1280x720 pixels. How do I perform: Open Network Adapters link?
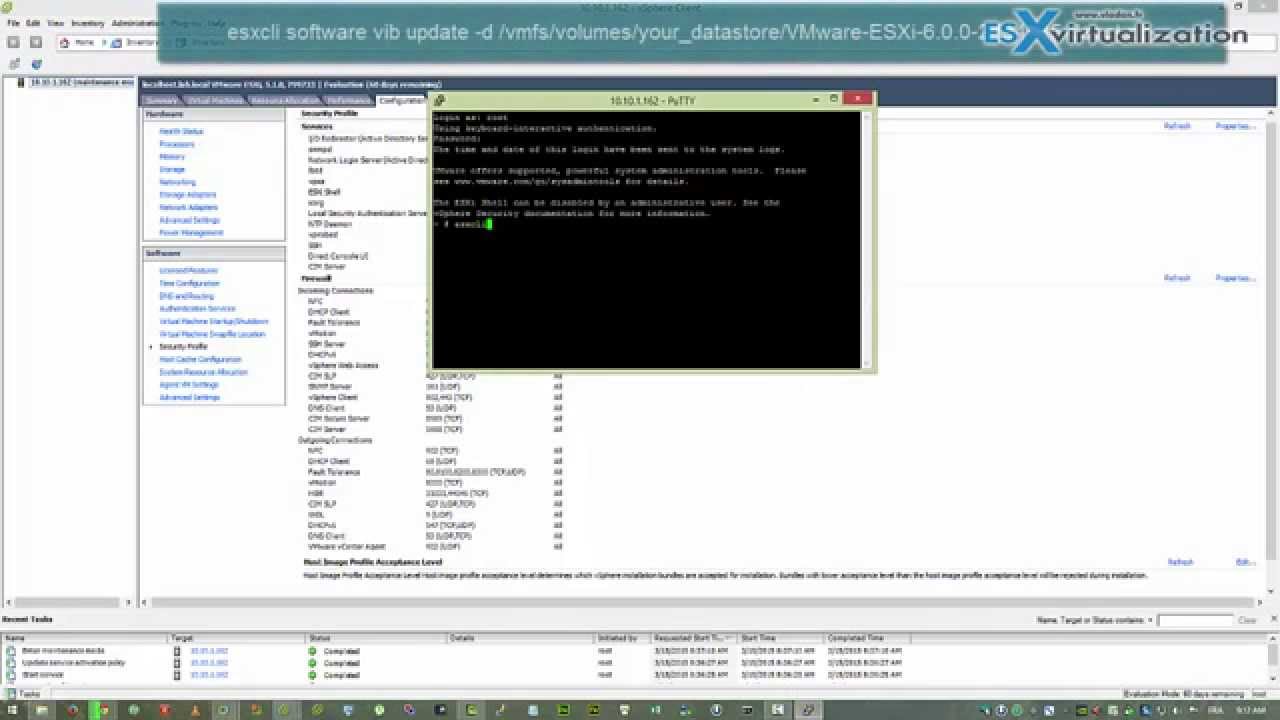(x=188, y=207)
